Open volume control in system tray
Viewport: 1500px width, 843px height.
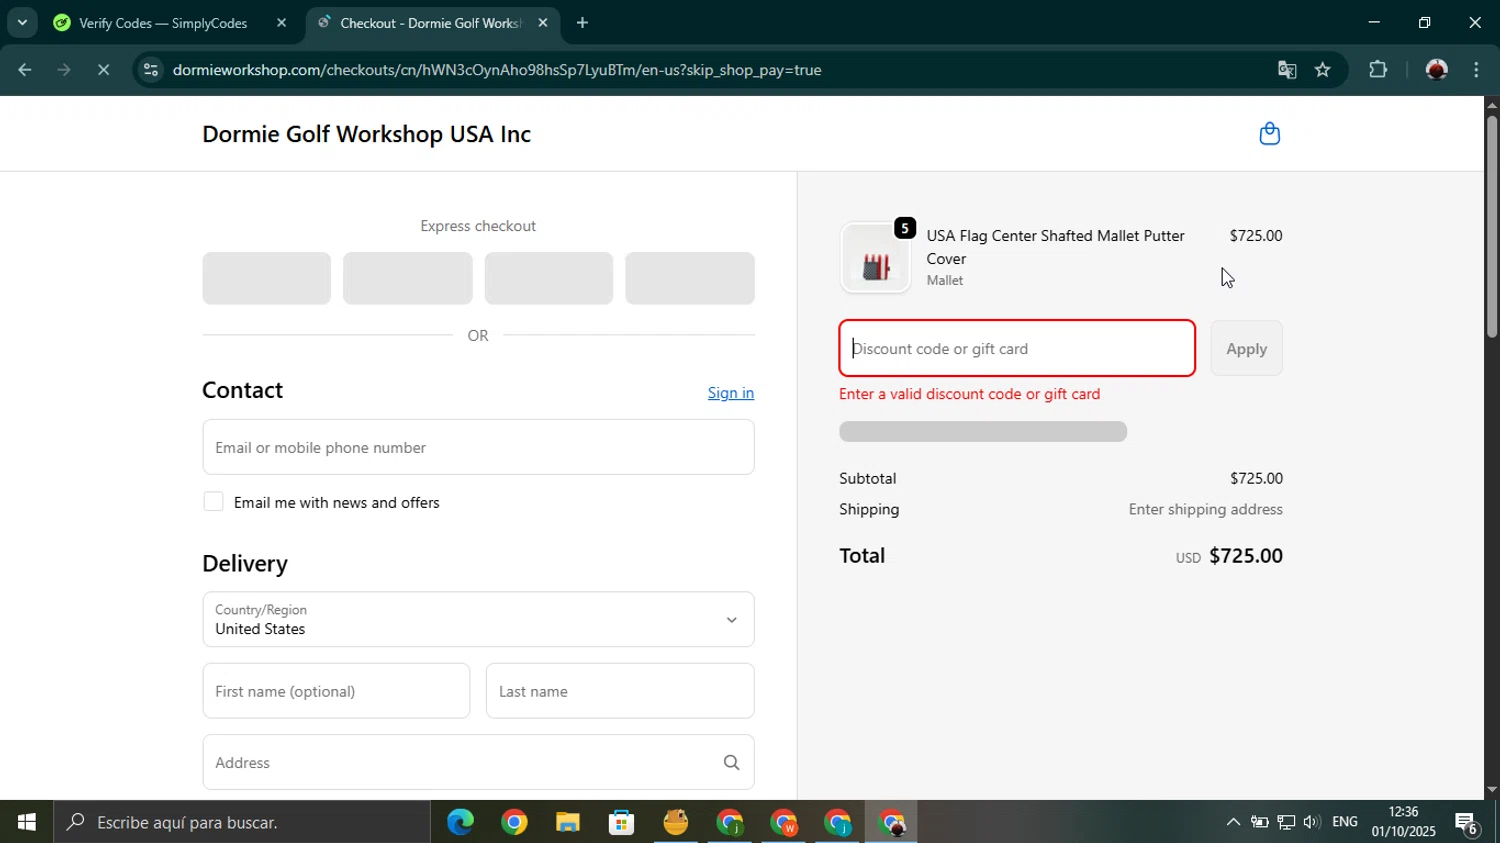(1311, 822)
